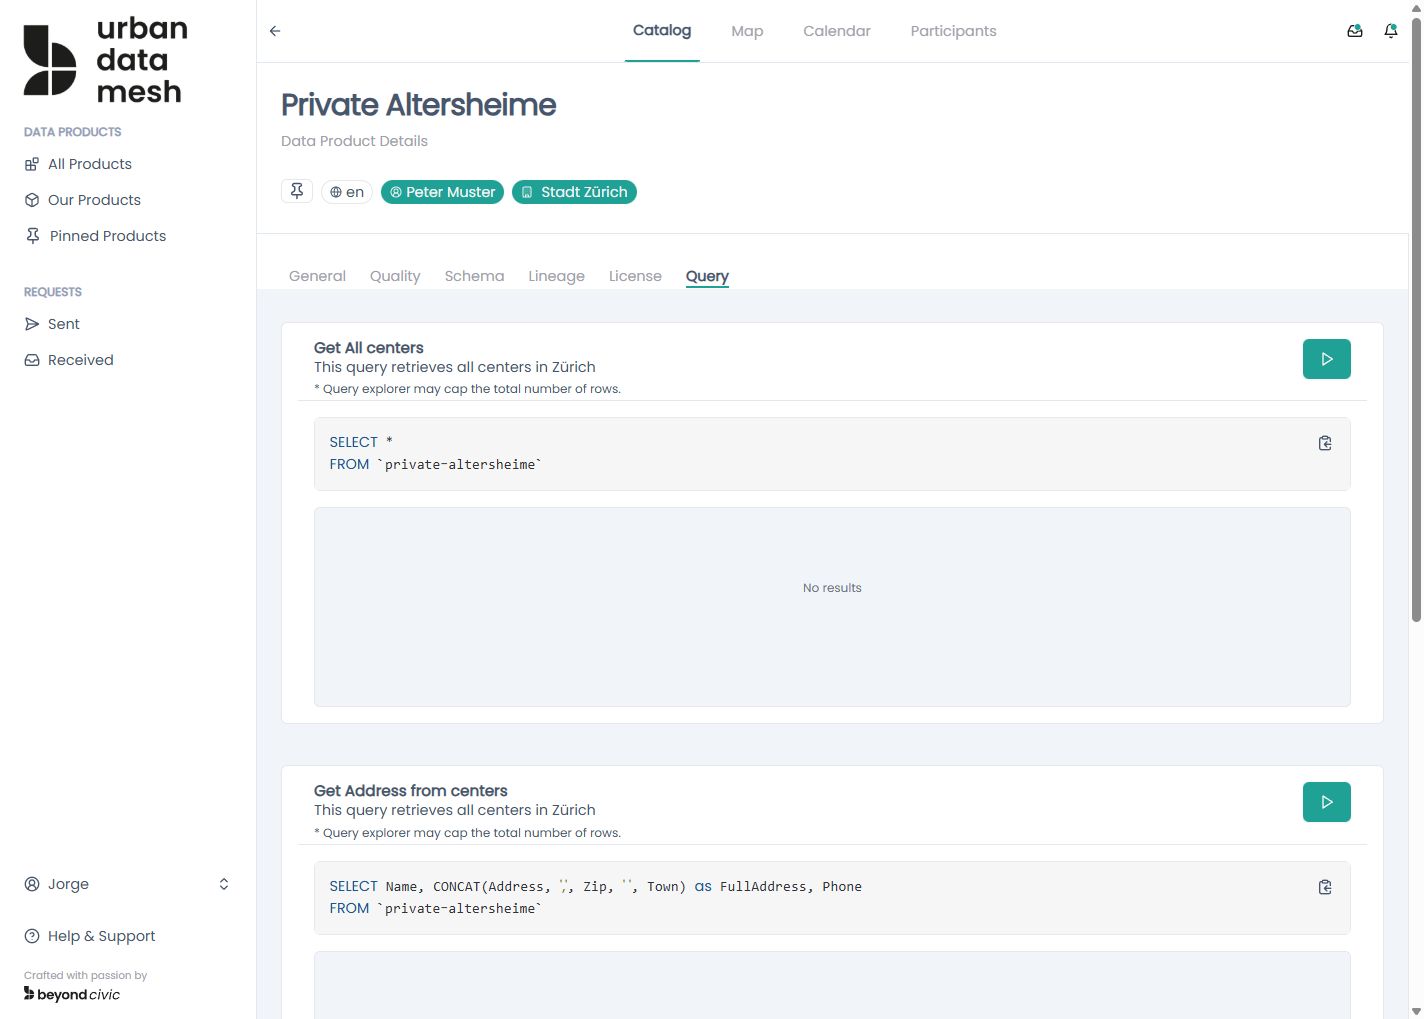Open the Quality sub-tab
The height and width of the screenshot is (1019, 1424).
pyautogui.click(x=395, y=276)
